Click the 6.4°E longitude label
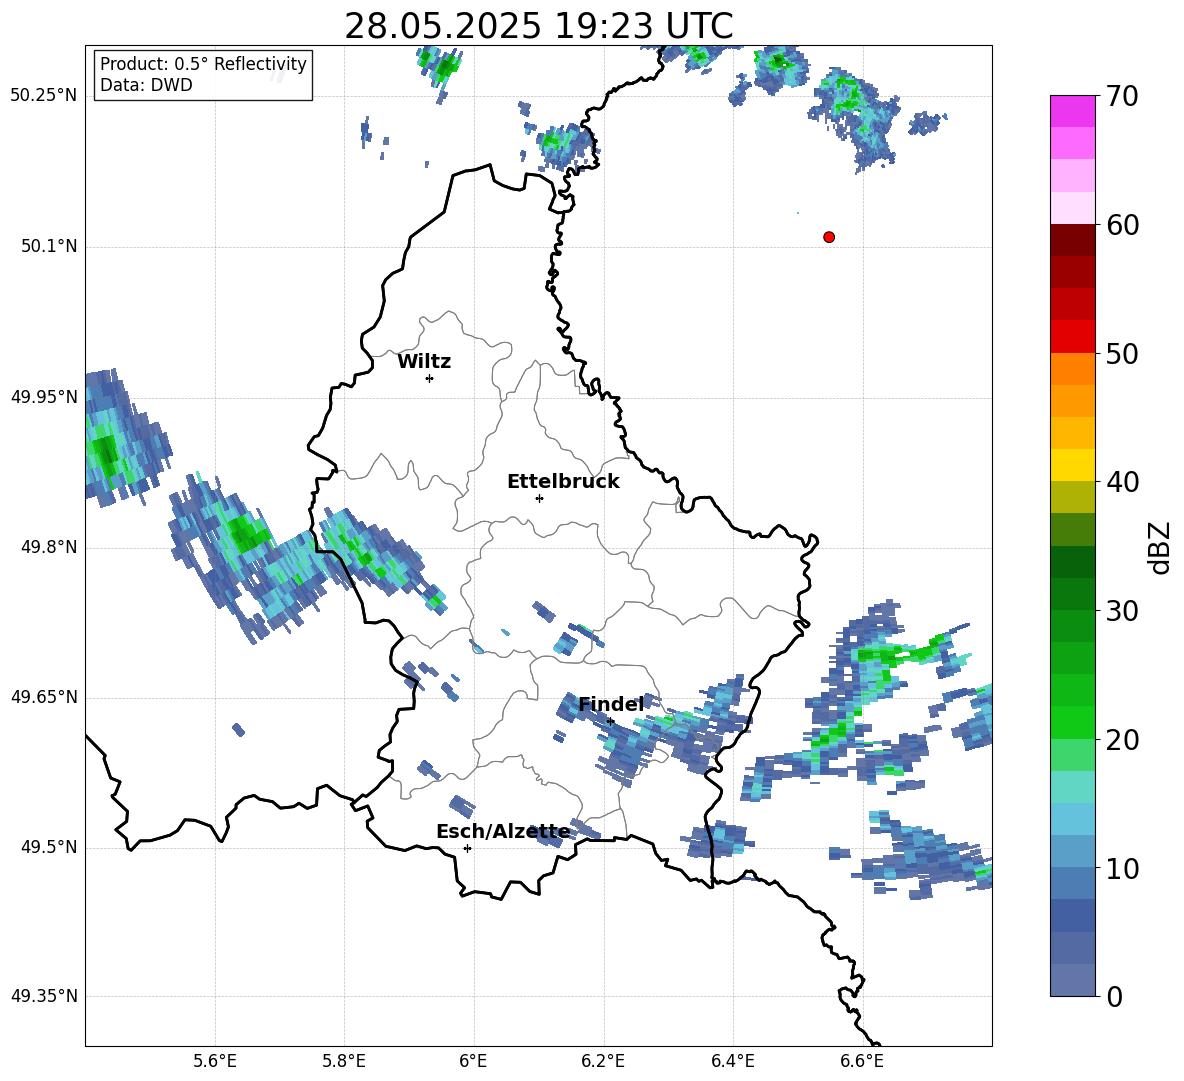This screenshot has height=1081, width=1184. 732,1061
